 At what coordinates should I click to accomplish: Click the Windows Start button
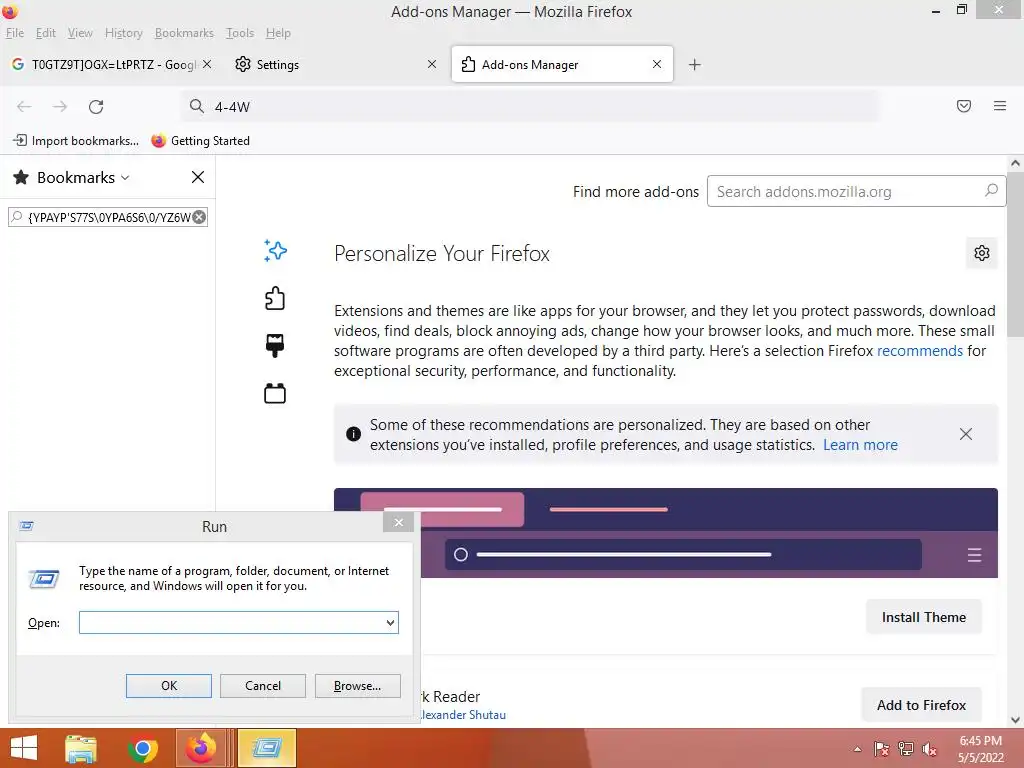click(x=24, y=748)
